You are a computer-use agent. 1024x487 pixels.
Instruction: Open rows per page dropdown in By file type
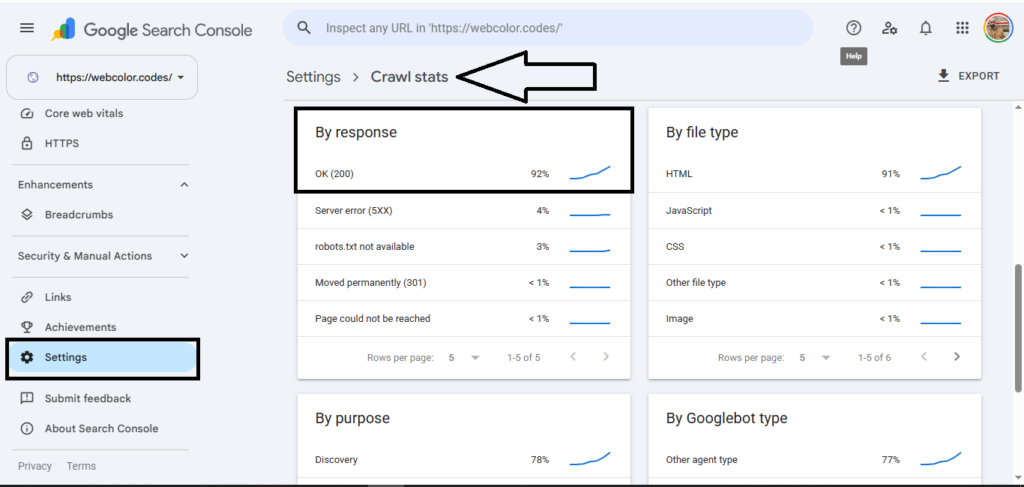point(814,358)
